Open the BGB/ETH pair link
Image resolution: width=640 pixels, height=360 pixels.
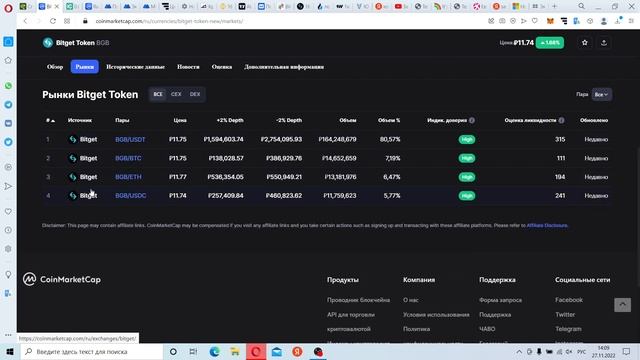(128, 177)
